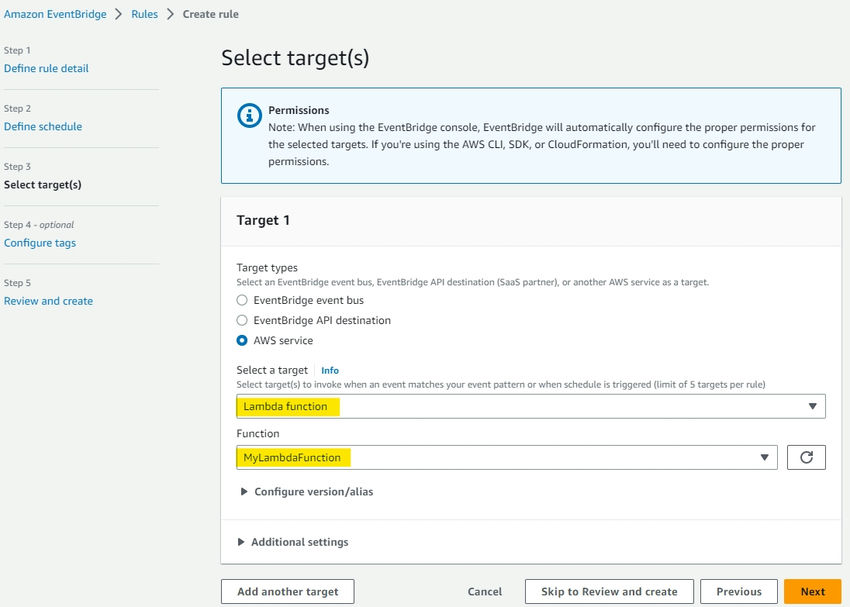Click the Rules breadcrumb link
Screen dimensions: 850x607
(x=144, y=14)
